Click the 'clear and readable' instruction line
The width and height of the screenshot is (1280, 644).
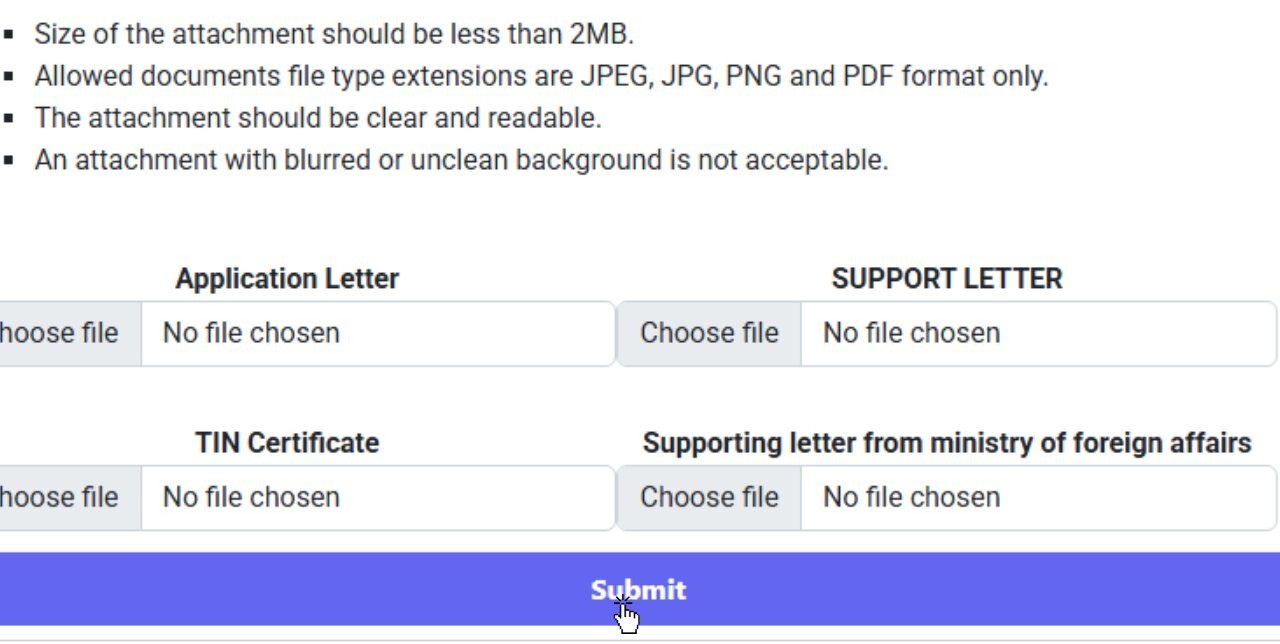click(x=317, y=118)
